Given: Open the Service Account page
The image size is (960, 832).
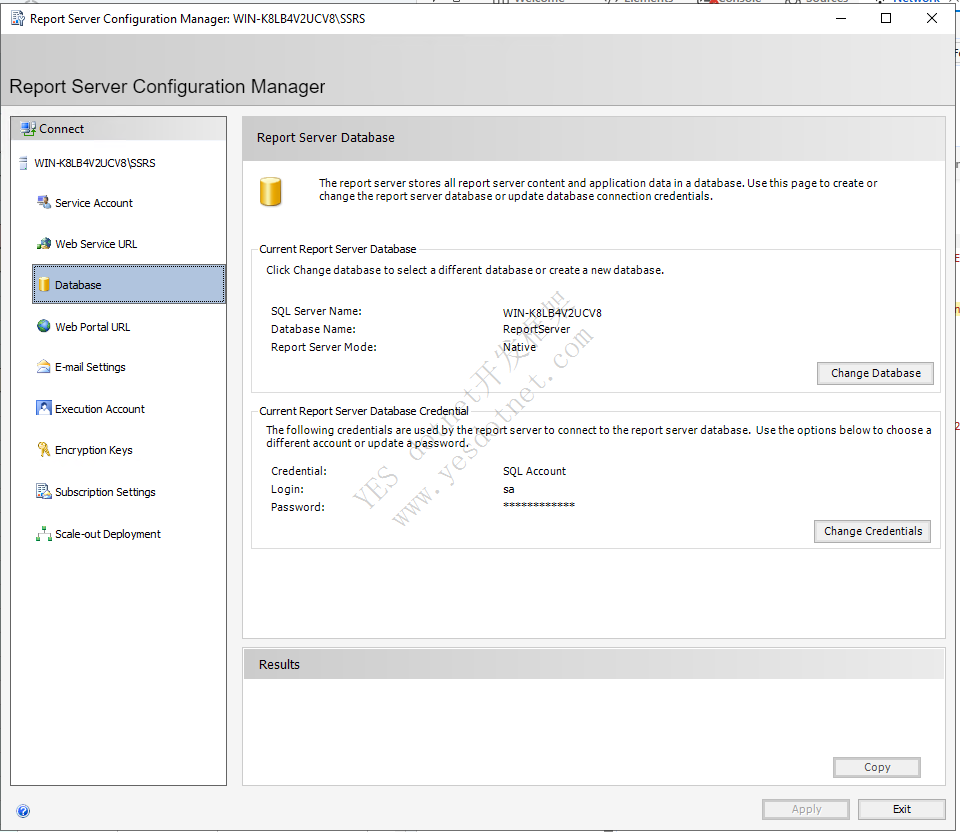Looking at the screenshot, I should tap(94, 203).
